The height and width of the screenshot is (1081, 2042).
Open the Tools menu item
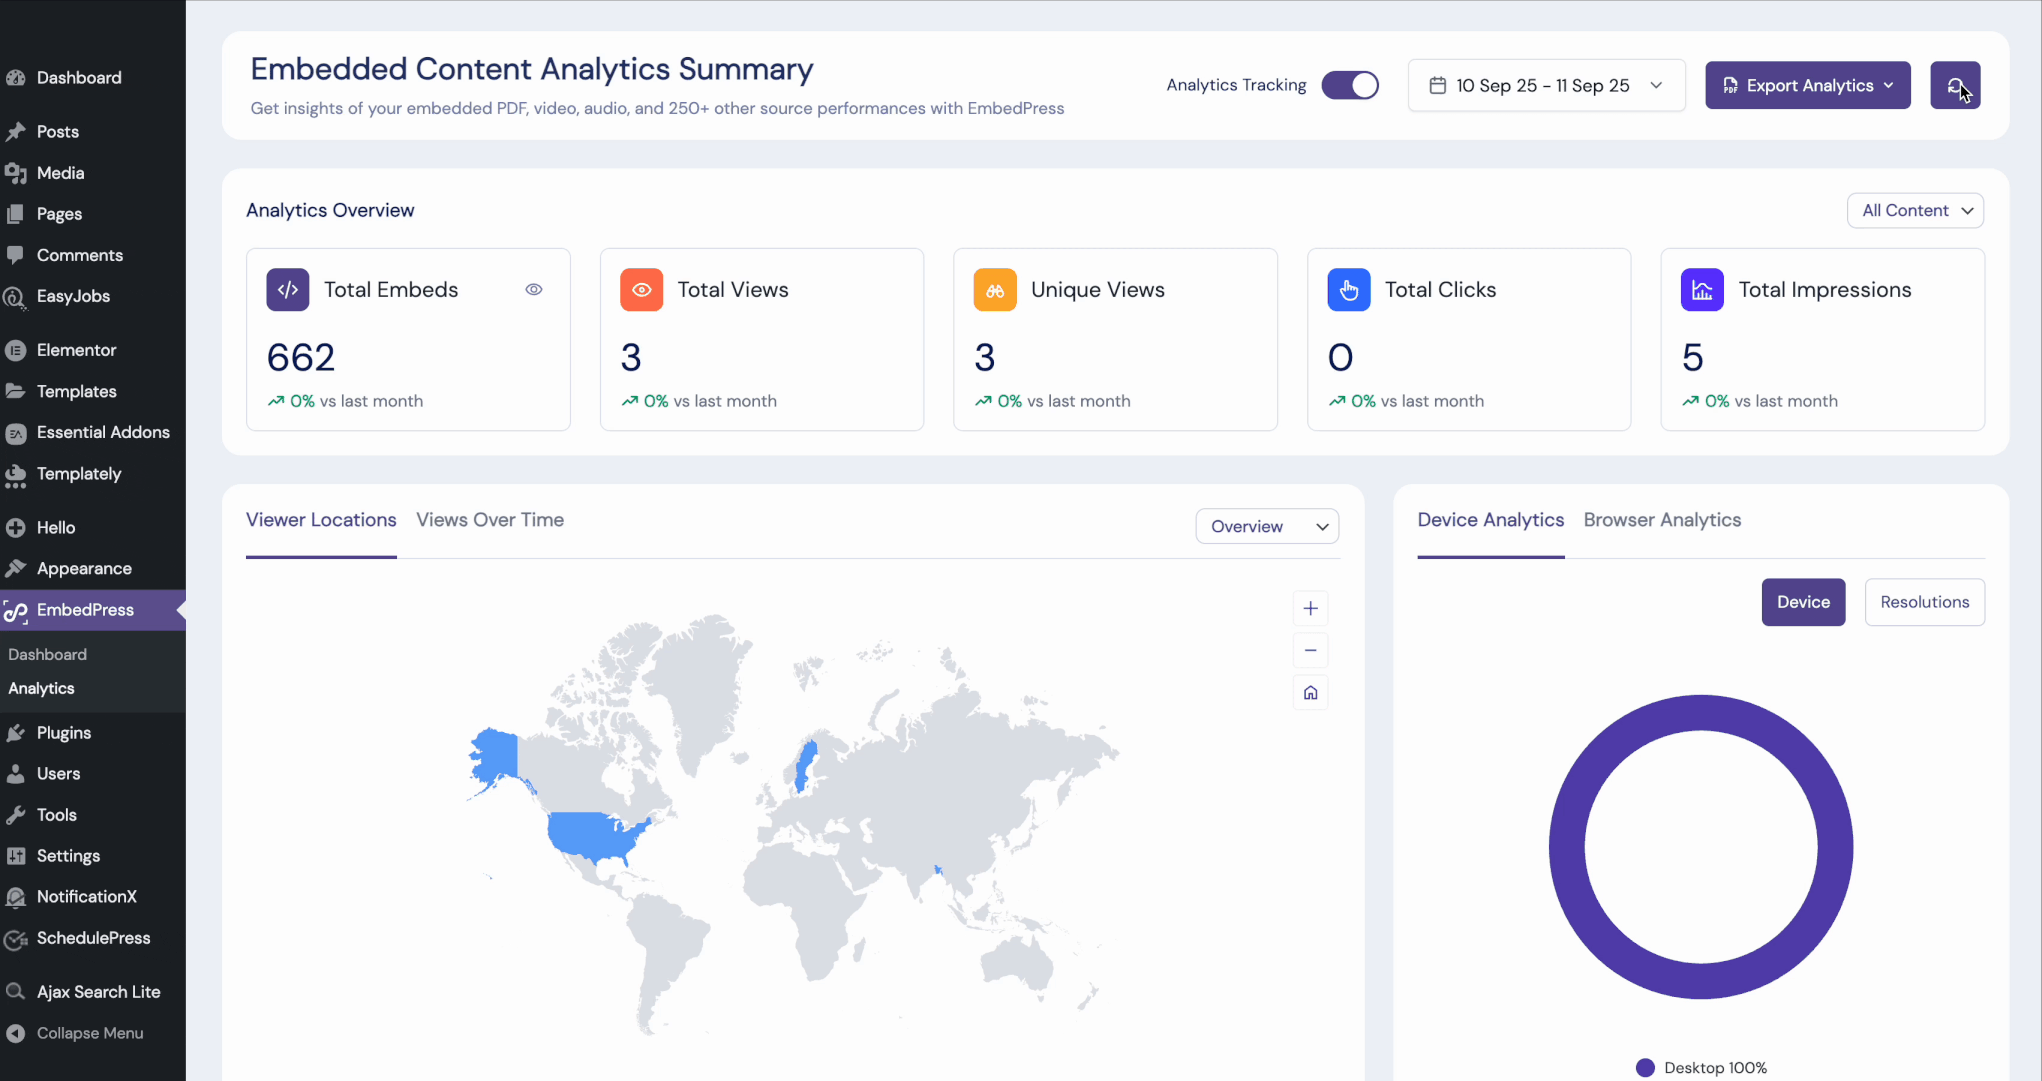click(x=92, y=814)
